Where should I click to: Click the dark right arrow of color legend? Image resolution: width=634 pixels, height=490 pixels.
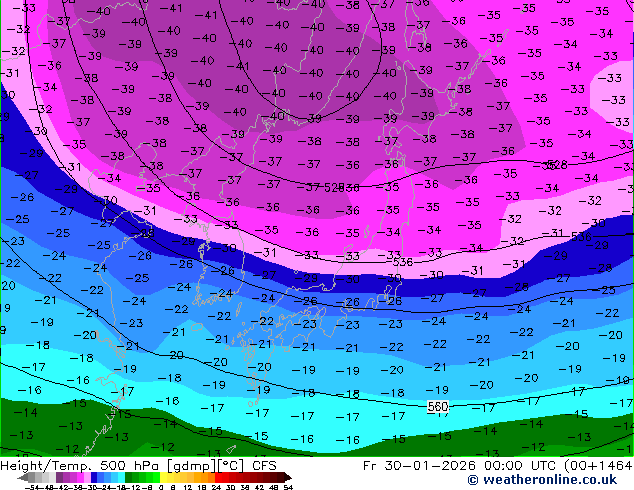pos(287,477)
